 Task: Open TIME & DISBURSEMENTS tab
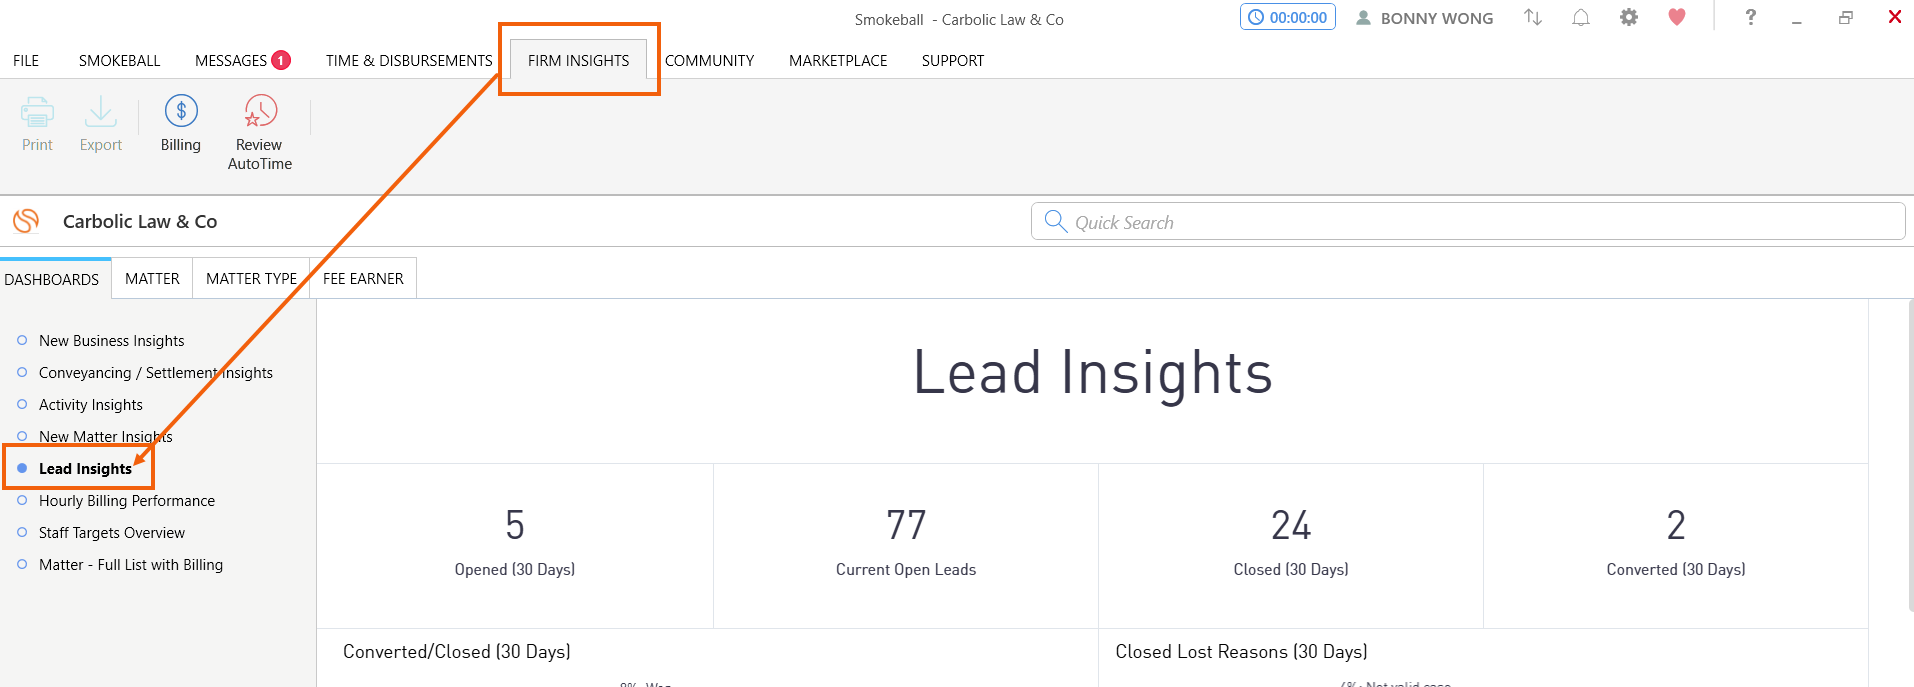coord(409,61)
